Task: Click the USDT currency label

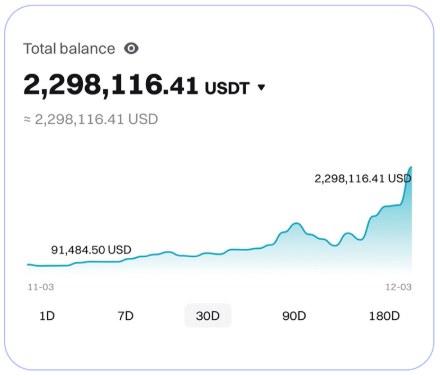Action: click(x=227, y=88)
